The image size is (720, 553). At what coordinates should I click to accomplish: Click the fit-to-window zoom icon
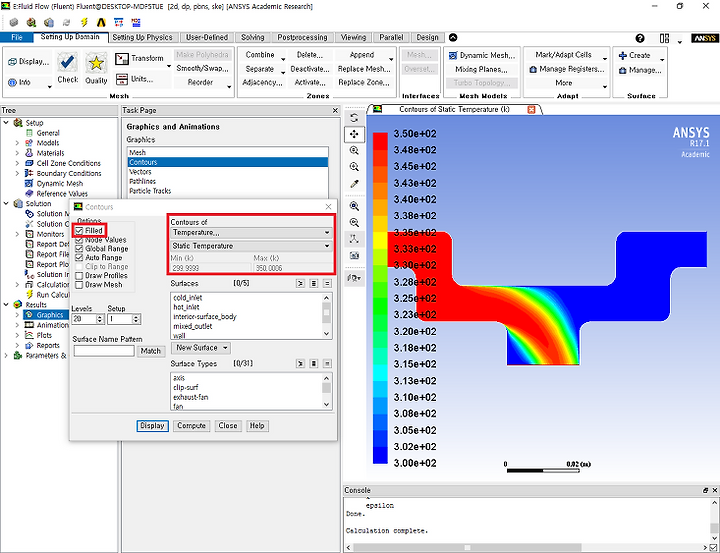click(x=354, y=206)
